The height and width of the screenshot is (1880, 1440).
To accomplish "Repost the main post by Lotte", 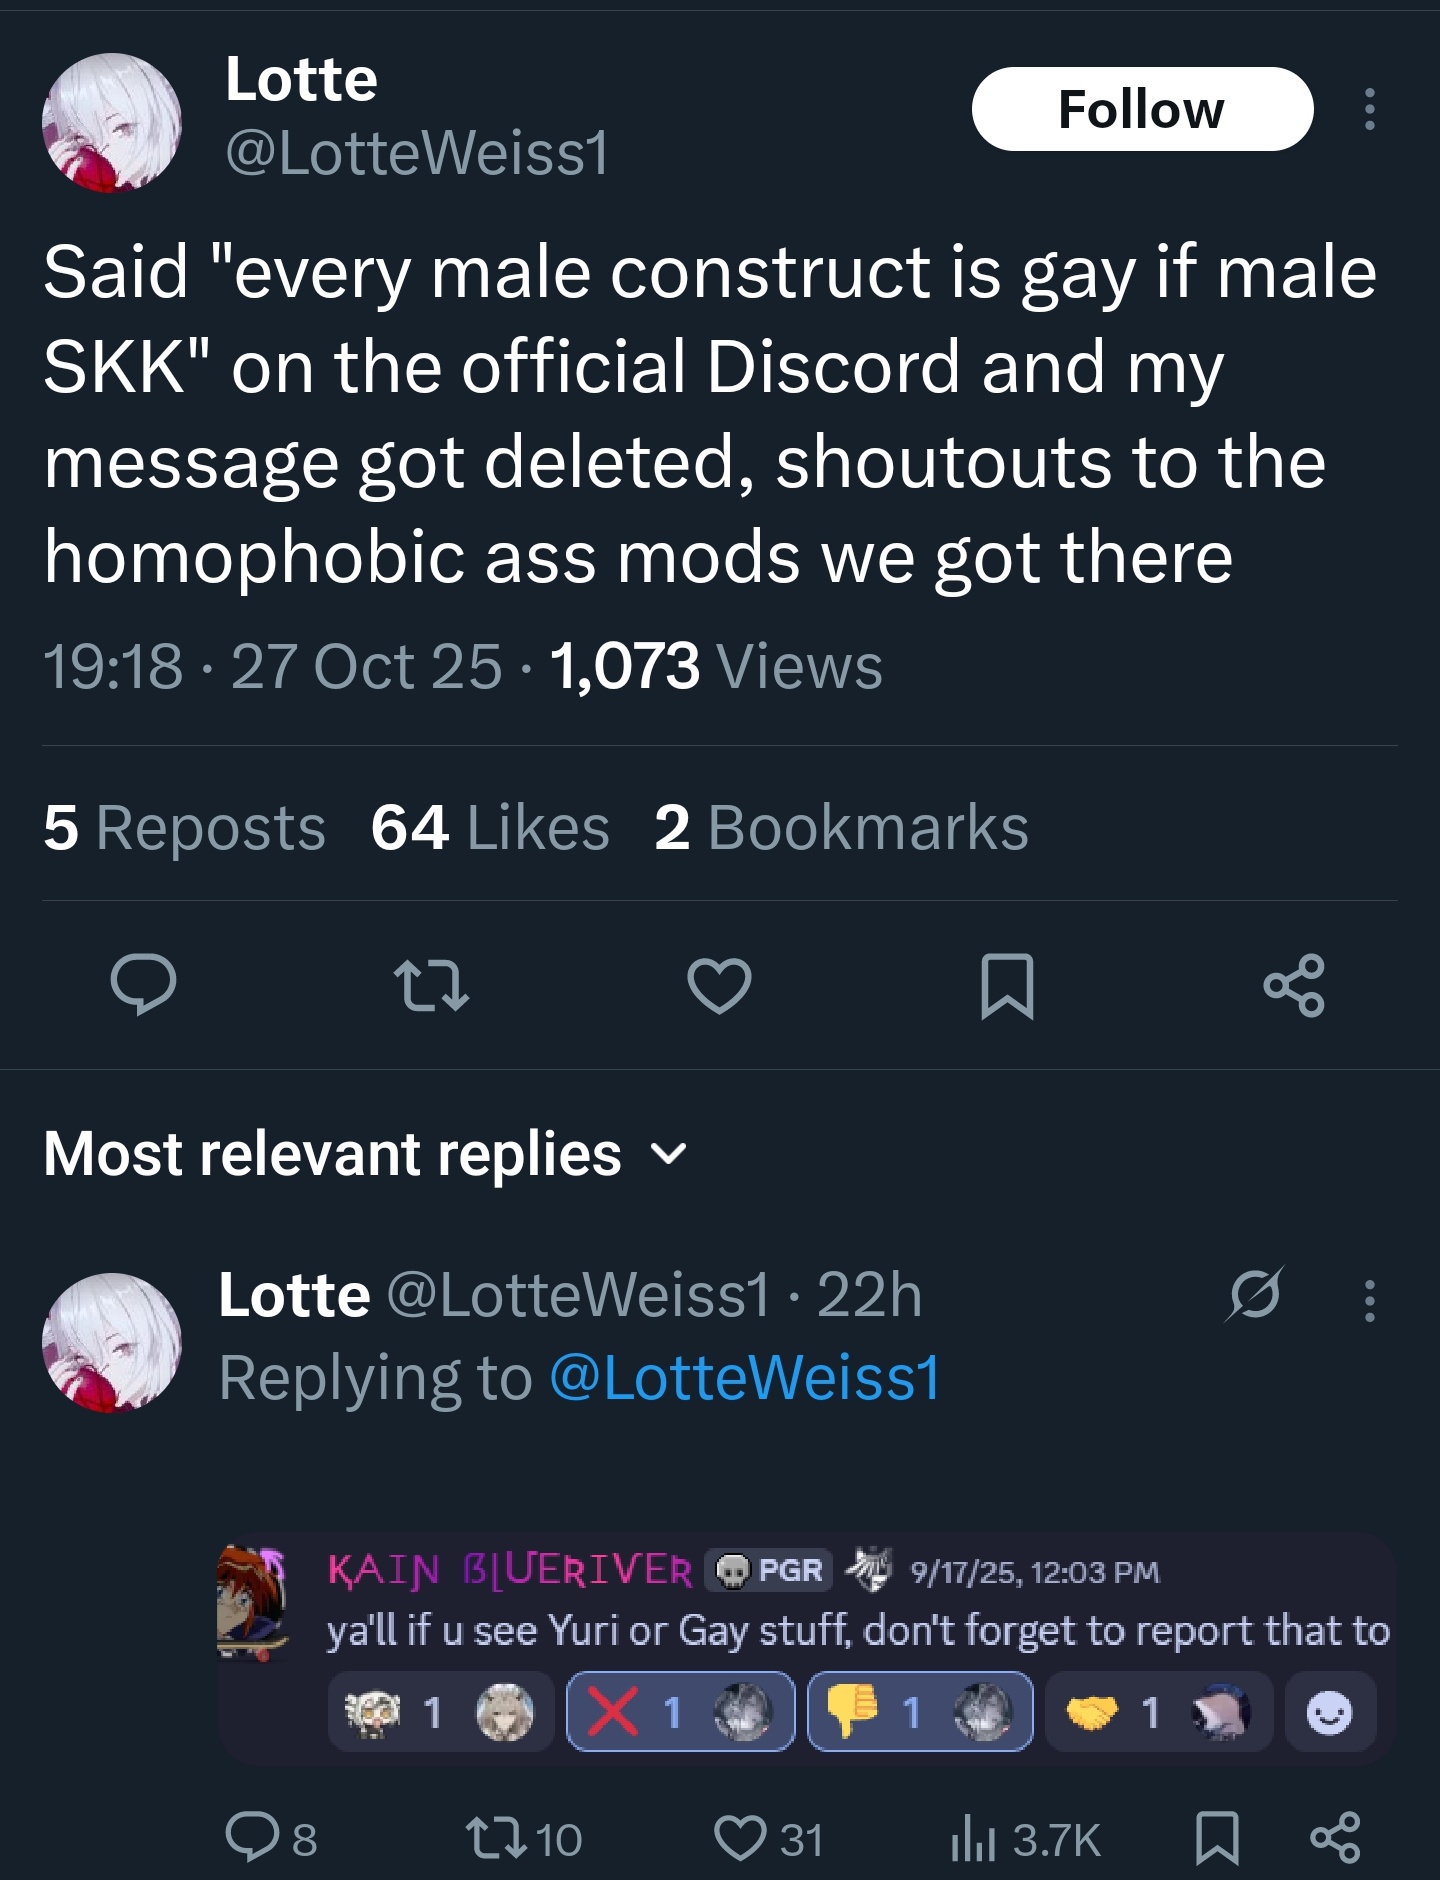I will [x=431, y=985].
